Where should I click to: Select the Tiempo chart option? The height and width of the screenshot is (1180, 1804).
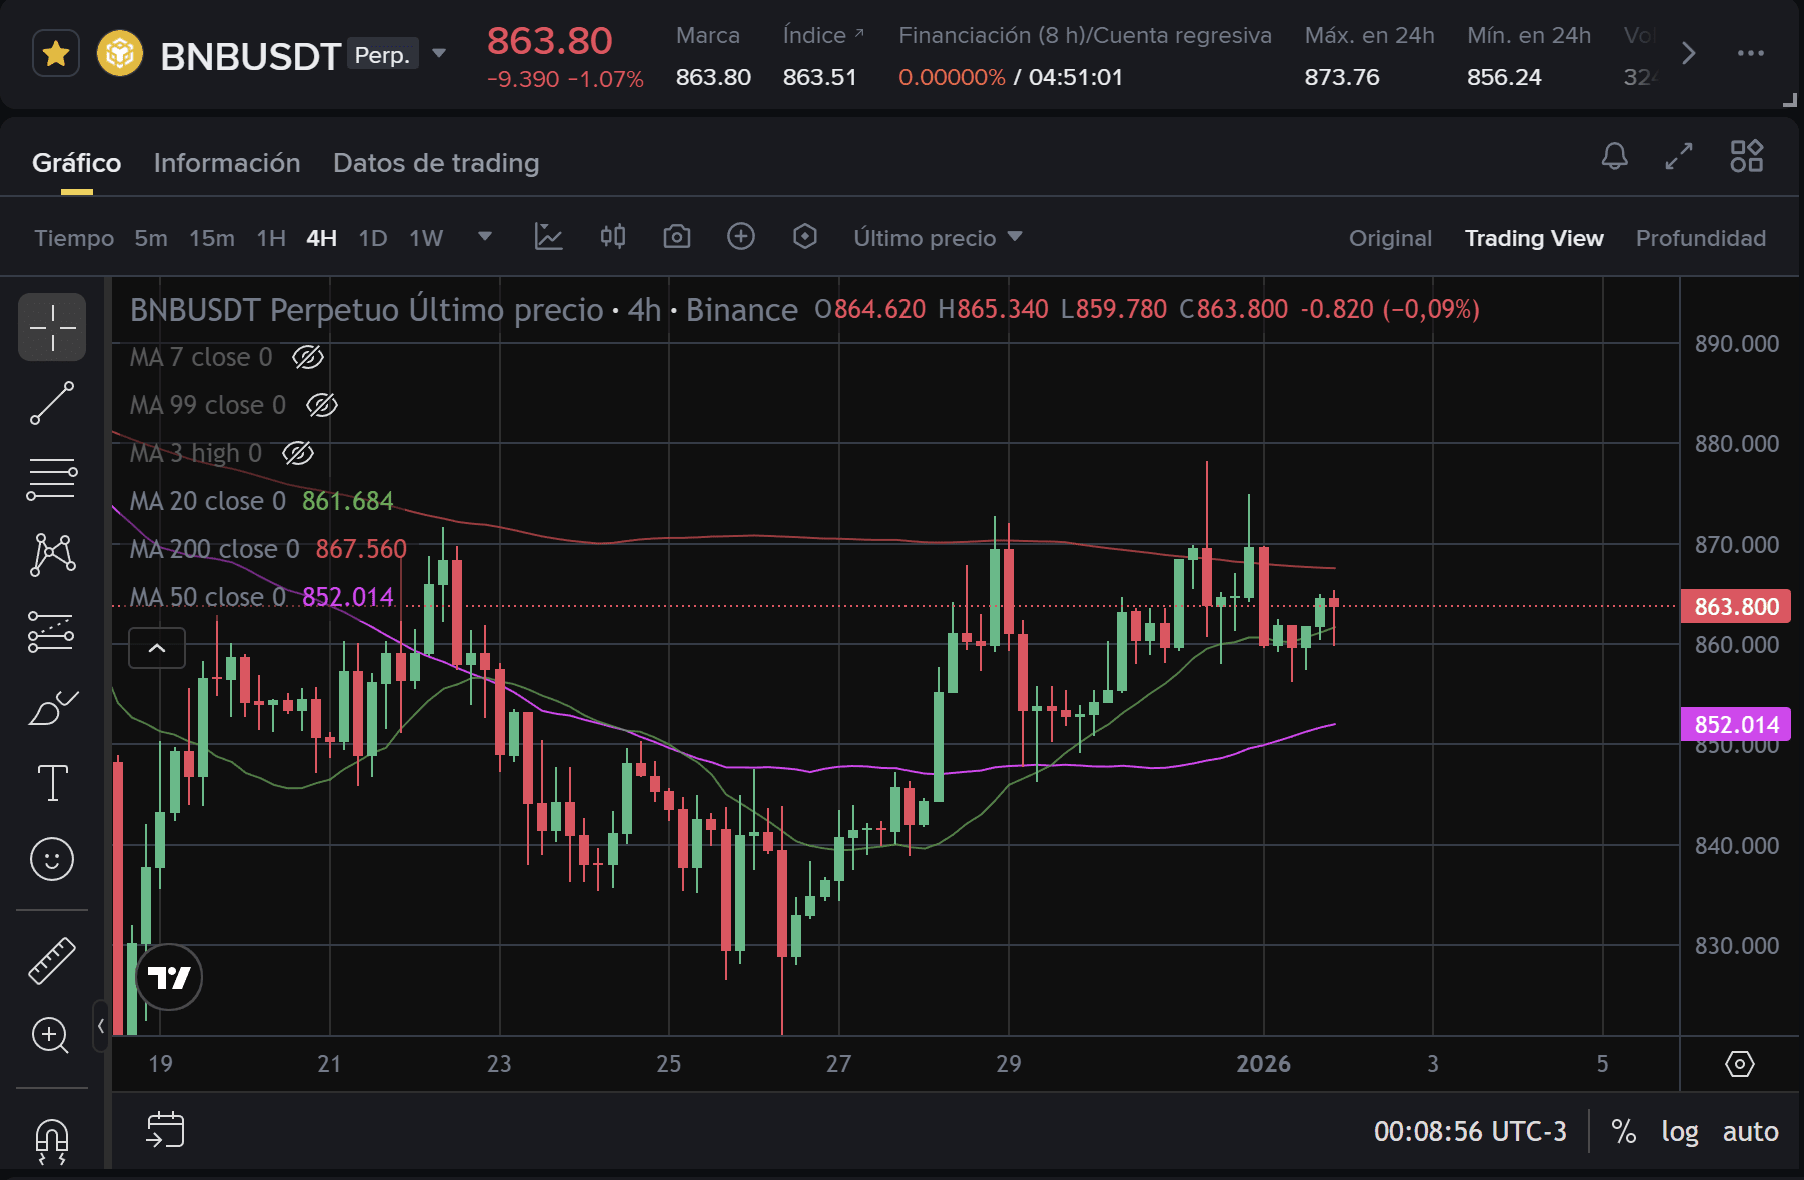coord(74,238)
